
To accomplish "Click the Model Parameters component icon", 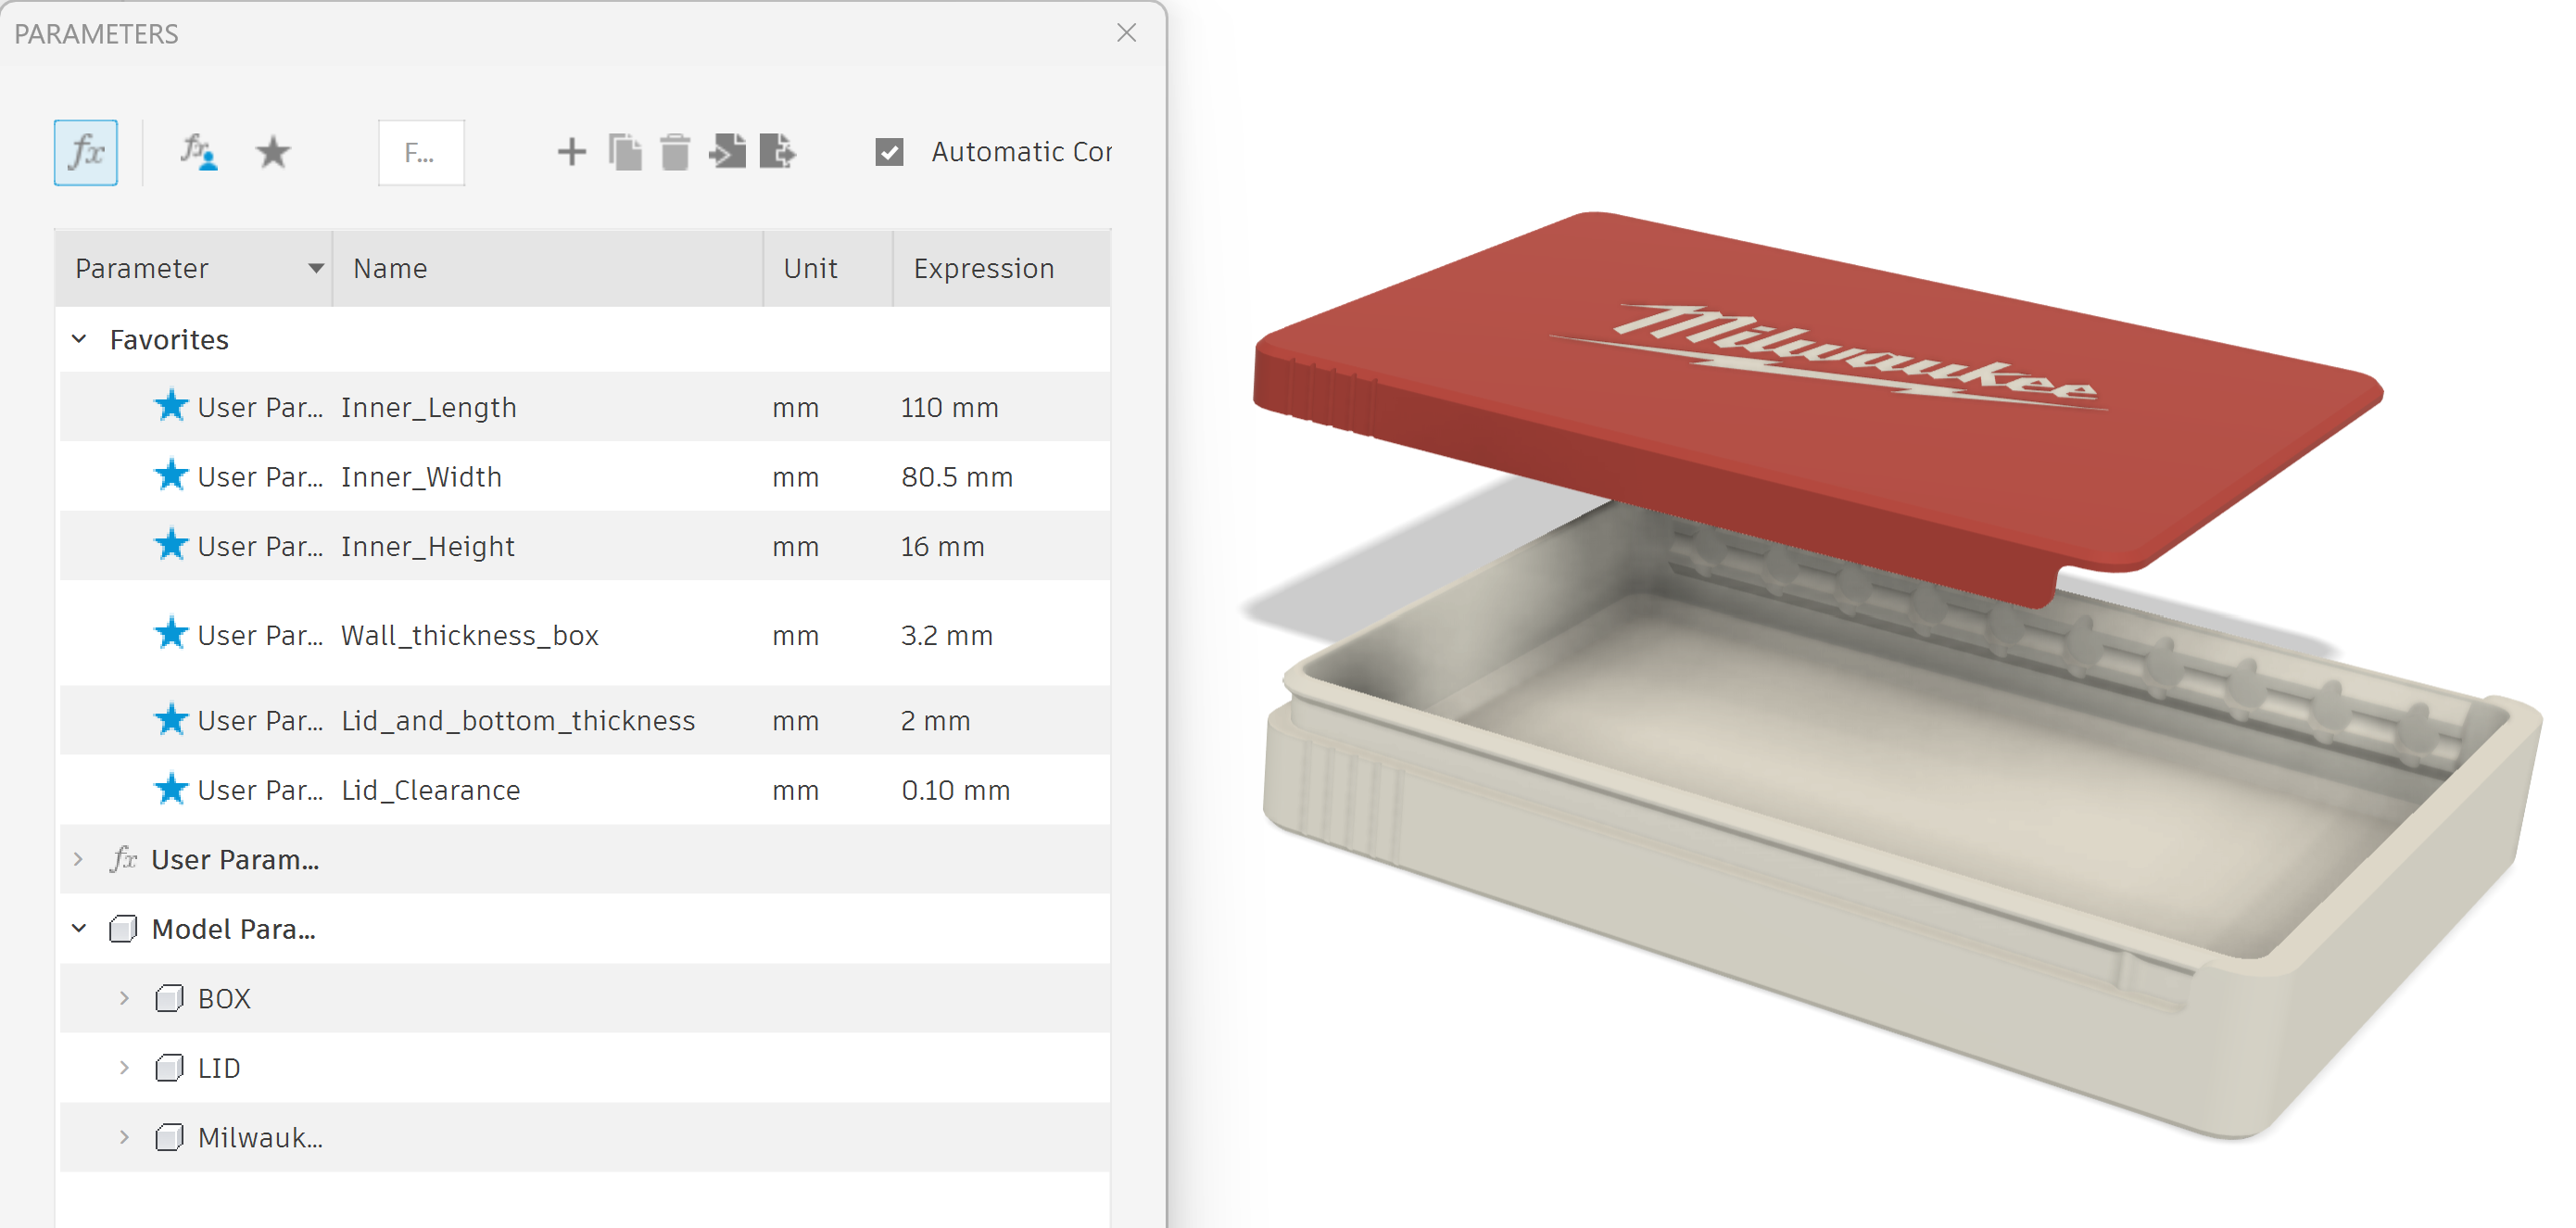I will coord(123,929).
